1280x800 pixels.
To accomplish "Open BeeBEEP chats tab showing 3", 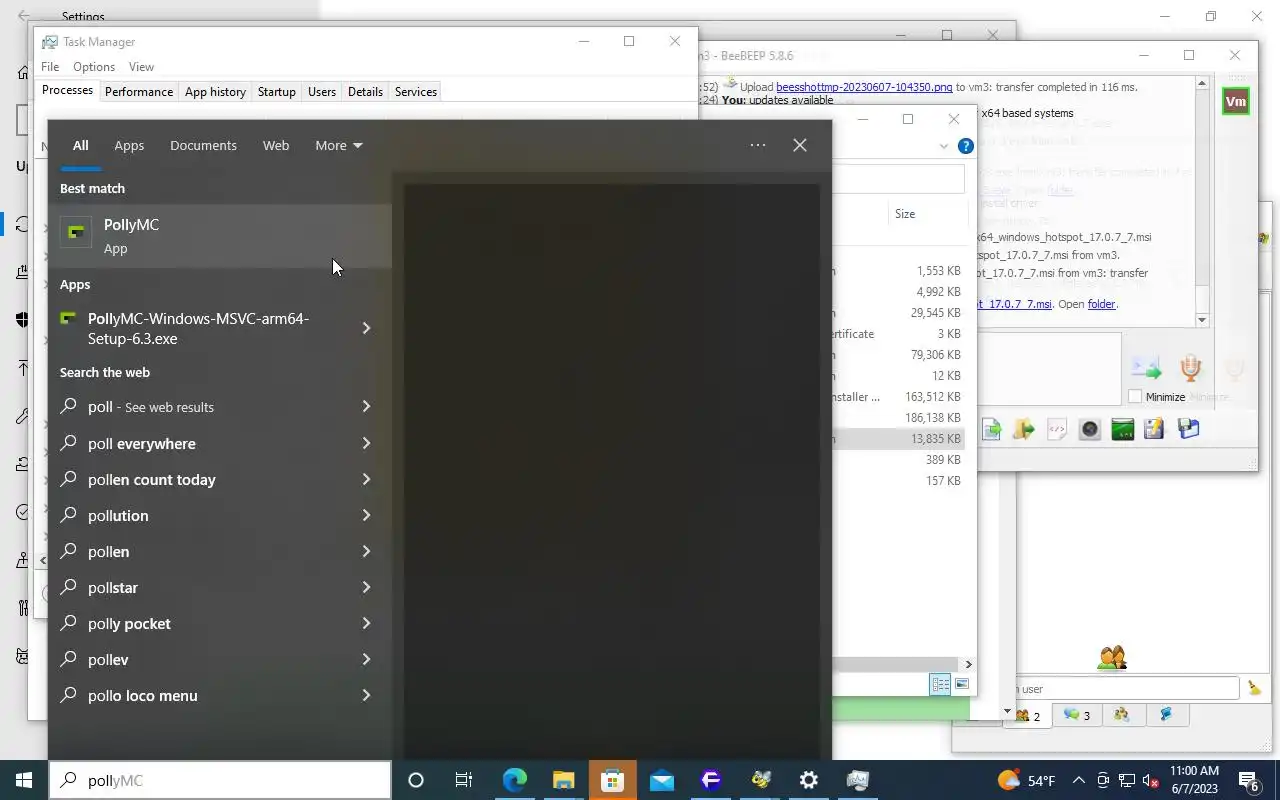I will 1077,715.
